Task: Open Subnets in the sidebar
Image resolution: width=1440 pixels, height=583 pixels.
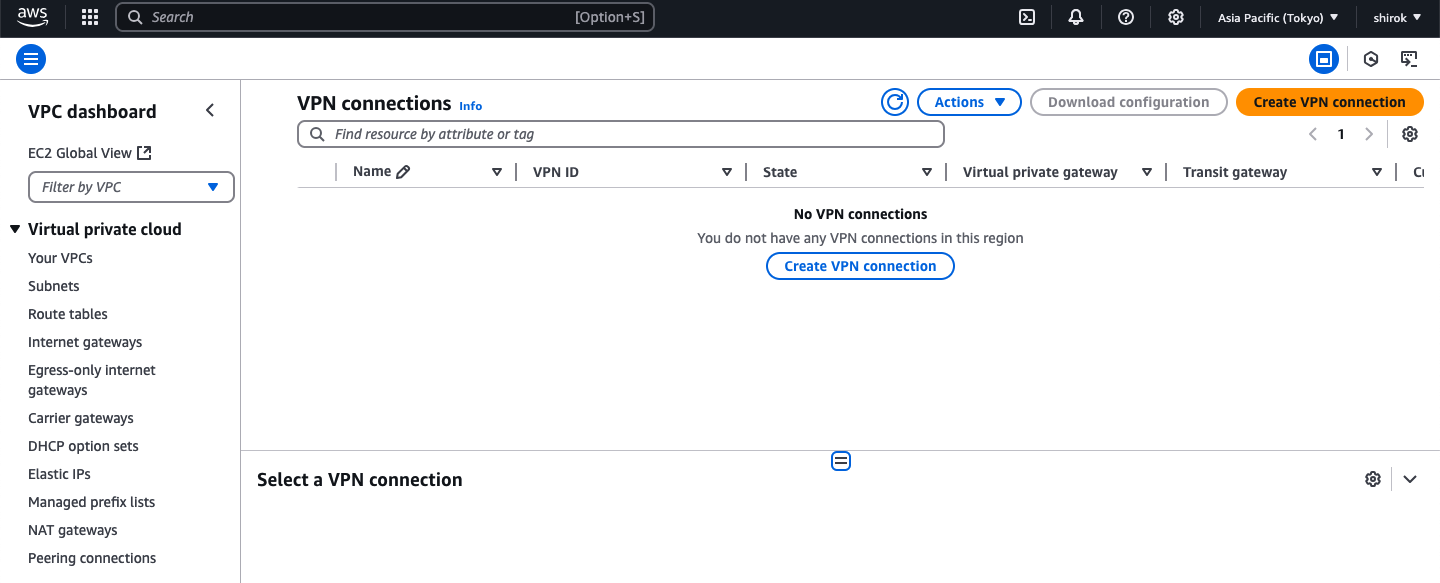Action: 54,286
